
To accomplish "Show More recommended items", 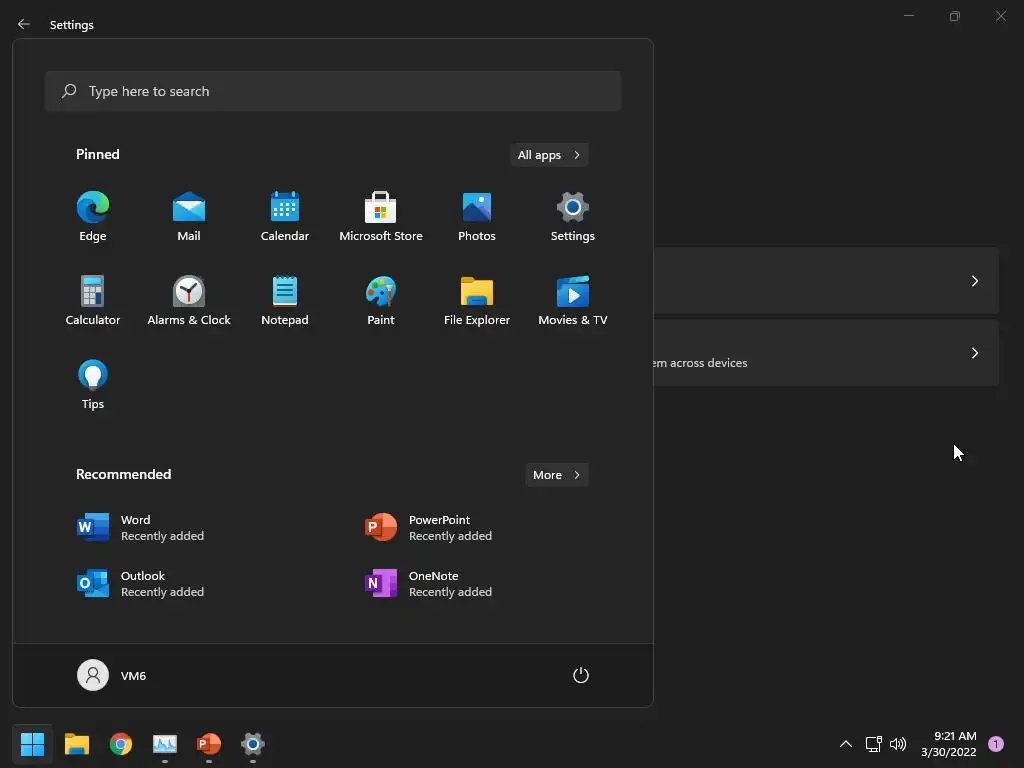I will (556, 475).
